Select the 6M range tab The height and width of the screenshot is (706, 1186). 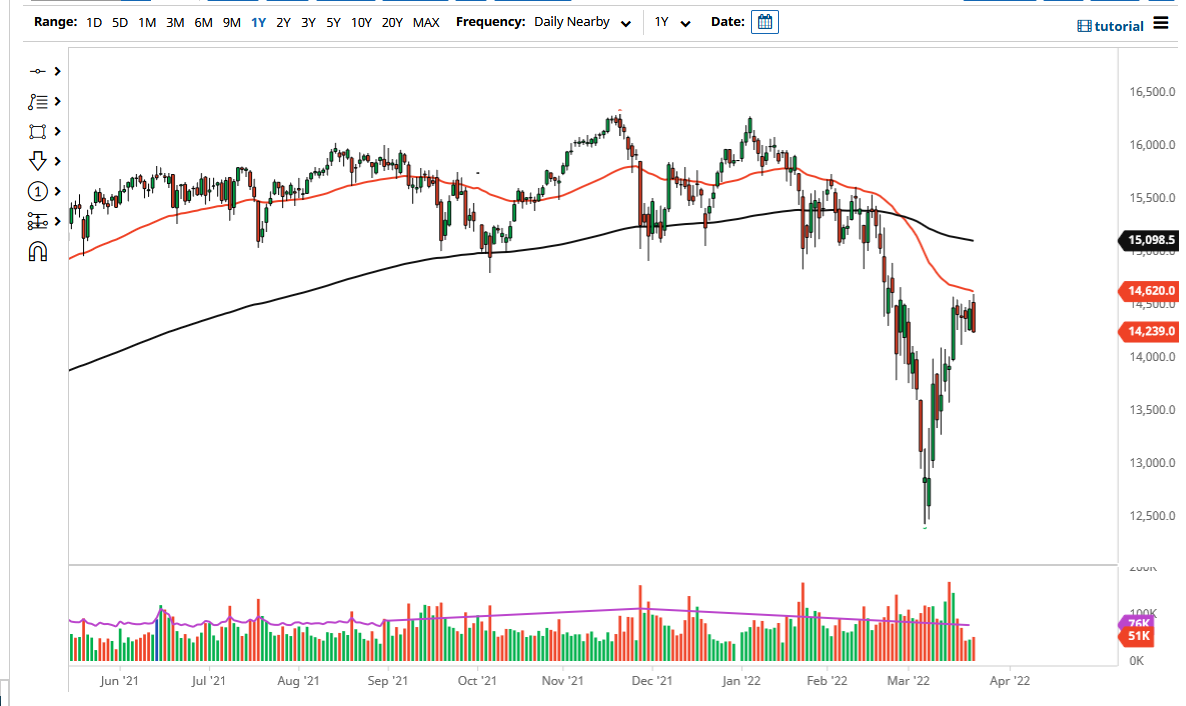(x=204, y=21)
